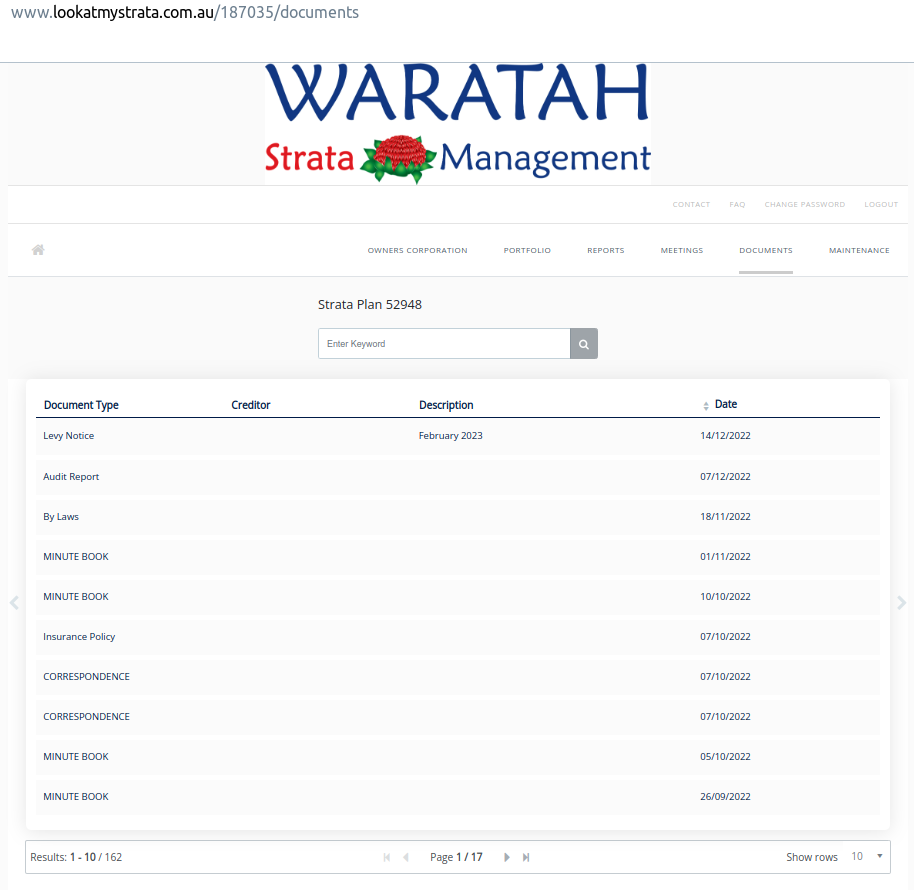Open the Show rows dropdown
Image resolution: width=914 pixels, height=890 pixels.
click(867, 857)
